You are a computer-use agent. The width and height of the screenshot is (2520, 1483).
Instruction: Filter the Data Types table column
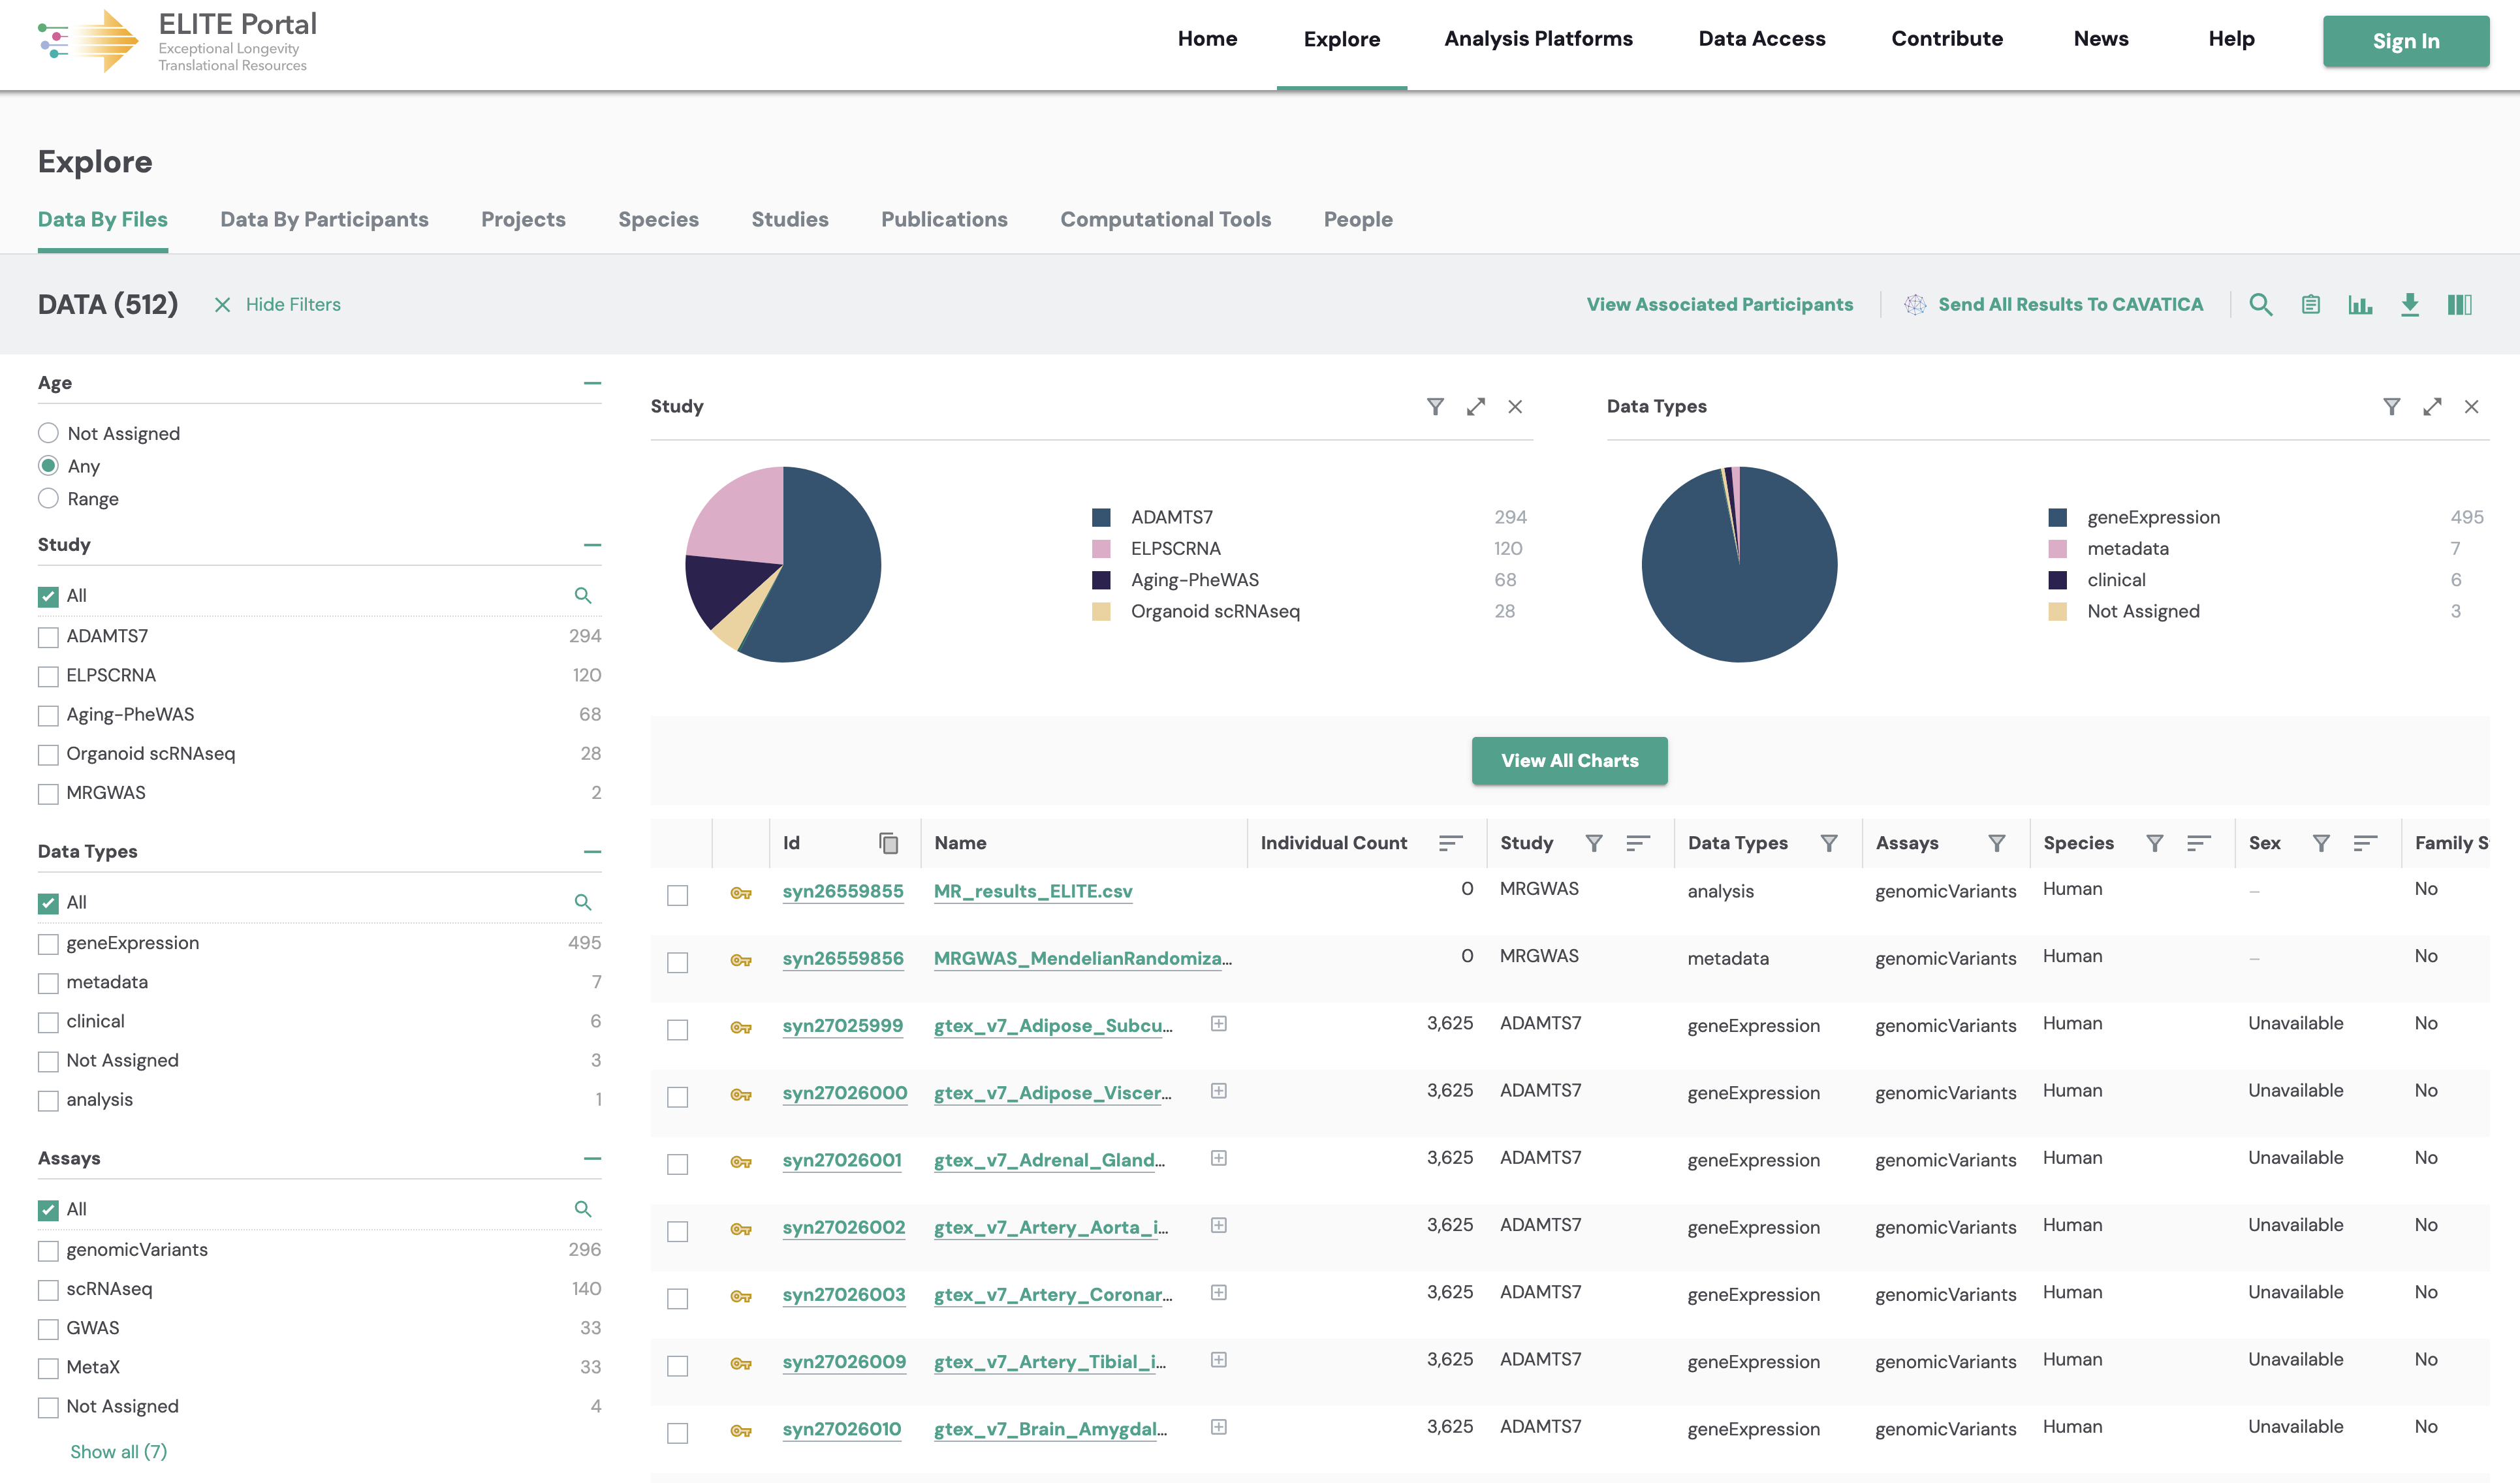1828,843
